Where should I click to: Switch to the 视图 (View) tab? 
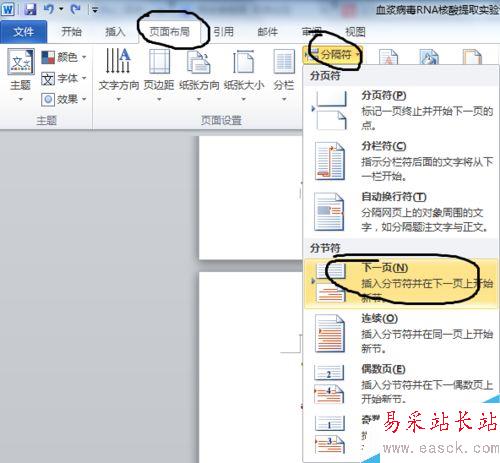355,32
